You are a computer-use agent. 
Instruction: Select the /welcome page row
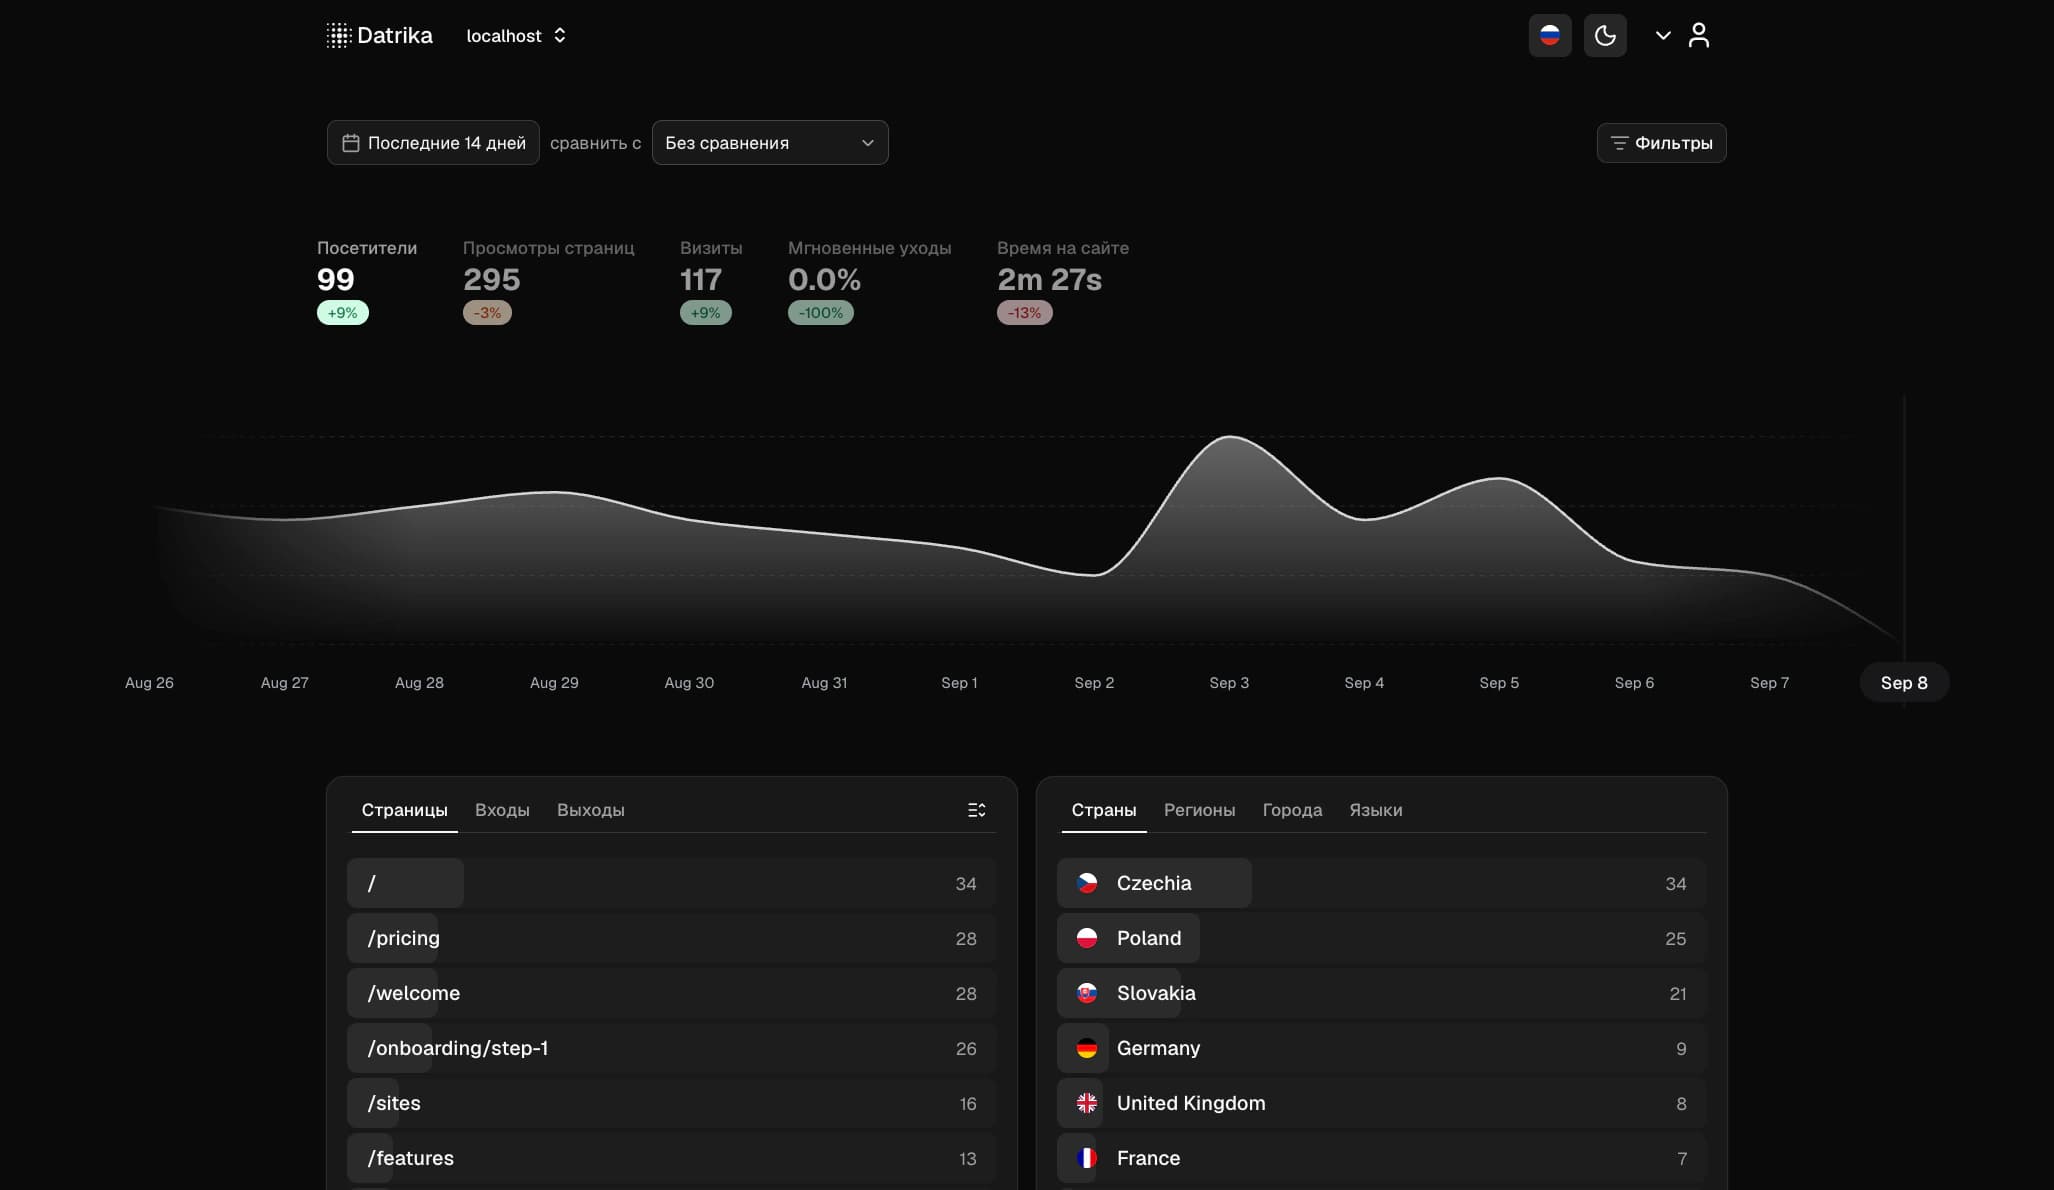click(x=672, y=993)
